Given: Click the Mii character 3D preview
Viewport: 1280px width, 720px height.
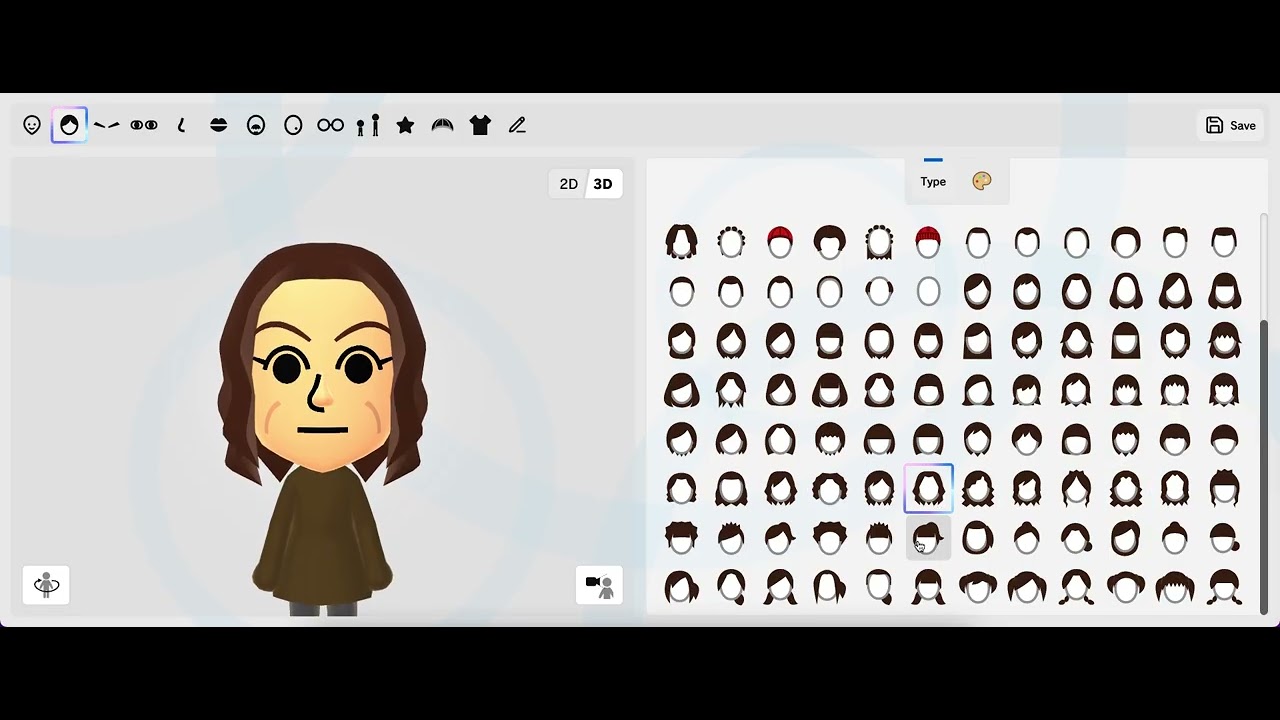Looking at the screenshot, I should [322, 428].
